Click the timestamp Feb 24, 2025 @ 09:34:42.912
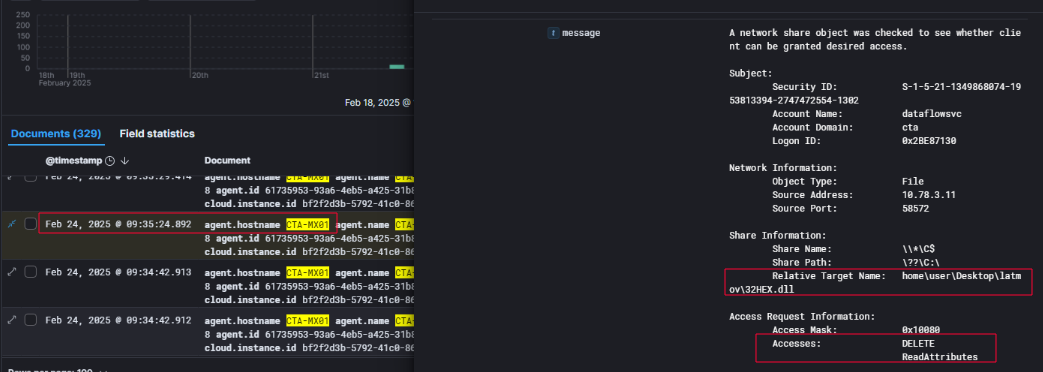1043x372 pixels. pyautogui.click(x=118, y=320)
